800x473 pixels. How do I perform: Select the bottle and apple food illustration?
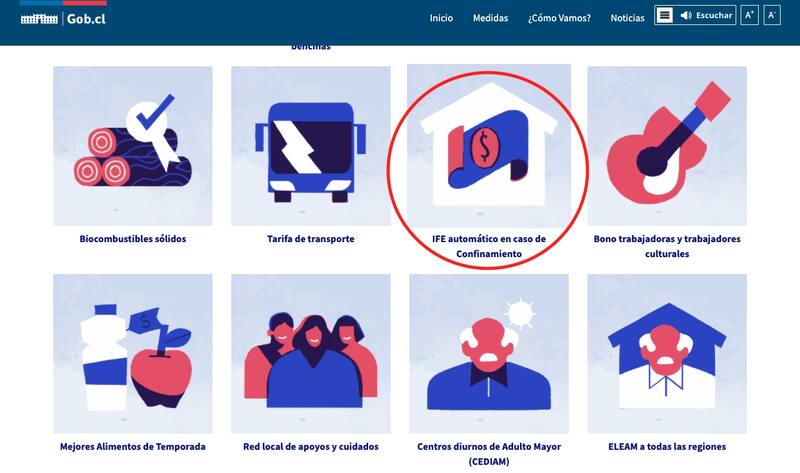tap(133, 354)
